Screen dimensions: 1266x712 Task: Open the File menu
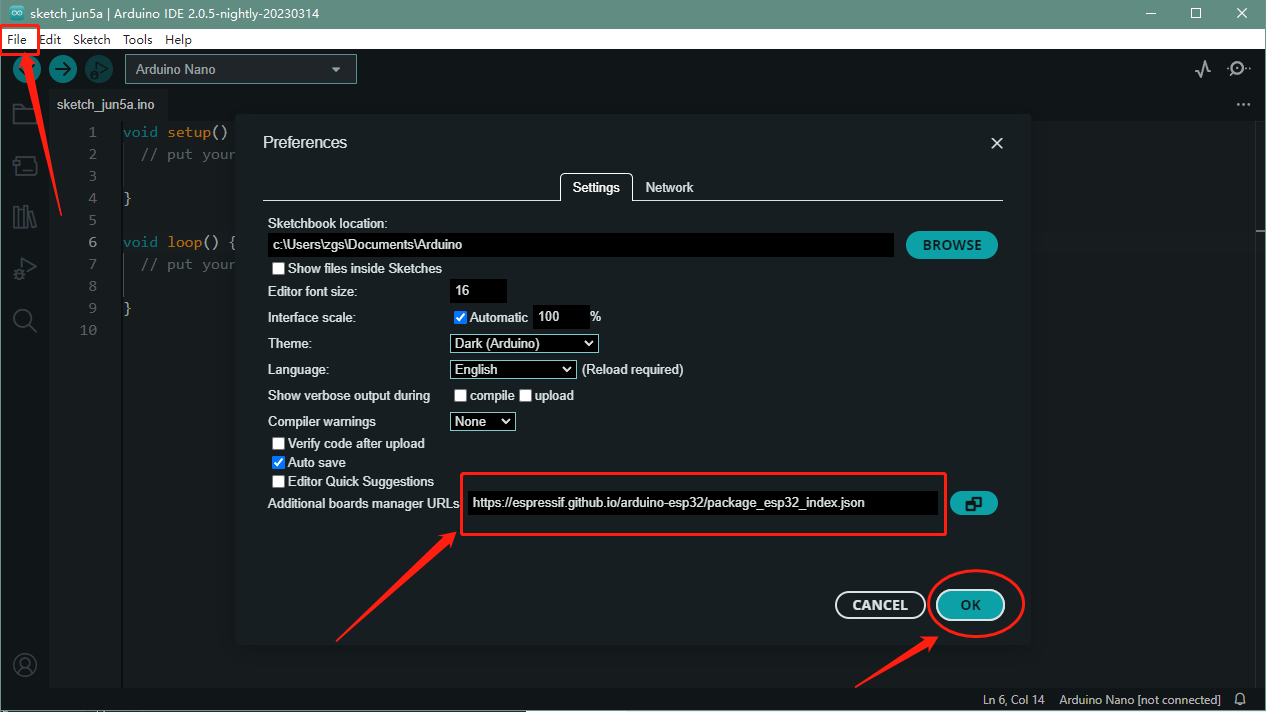pyautogui.click(x=16, y=39)
